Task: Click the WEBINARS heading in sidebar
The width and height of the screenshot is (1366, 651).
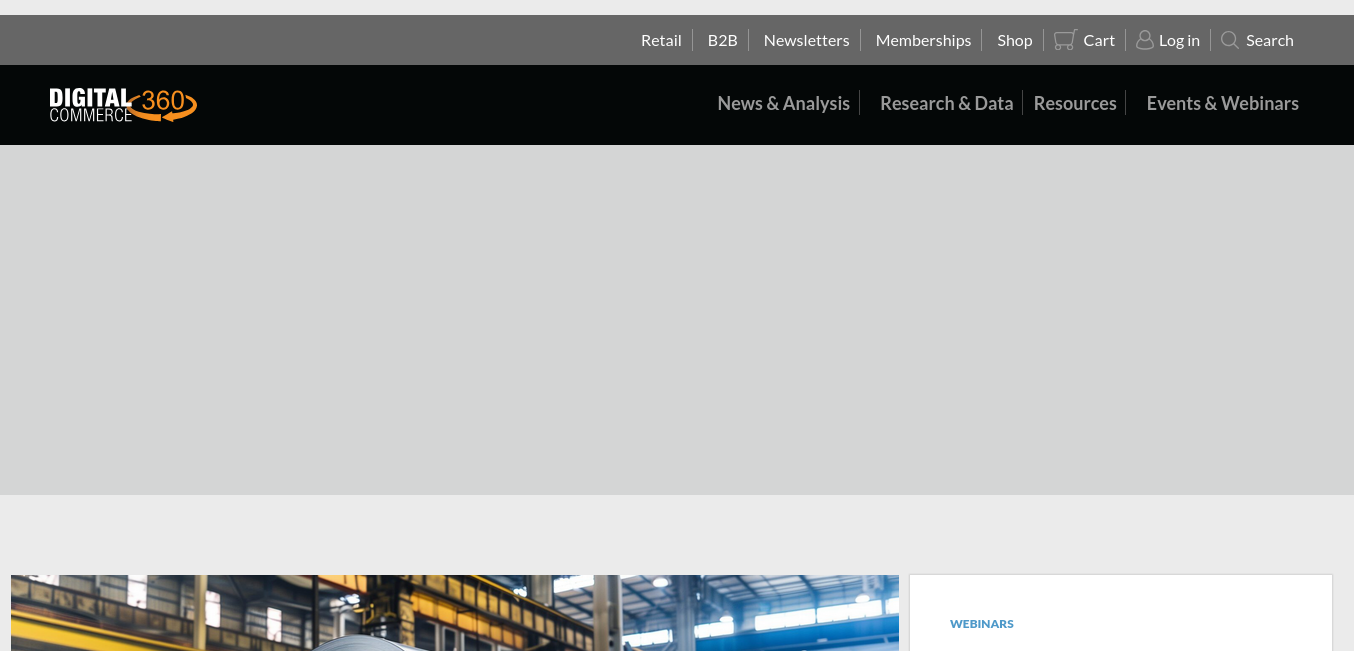Action: pos(982,624)
